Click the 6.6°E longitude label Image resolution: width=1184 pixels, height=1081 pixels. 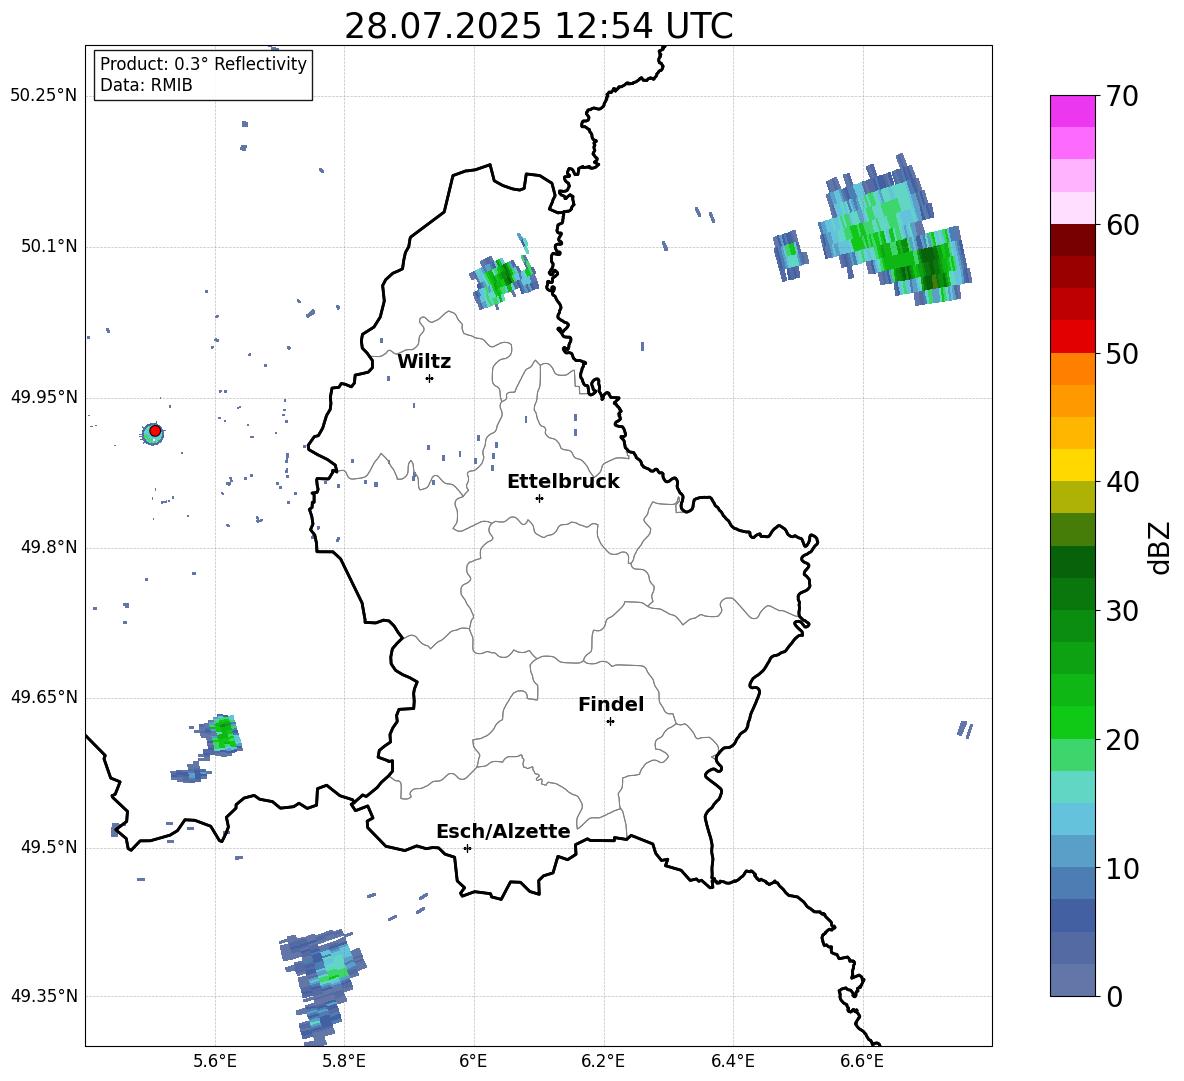(862, 1062)
